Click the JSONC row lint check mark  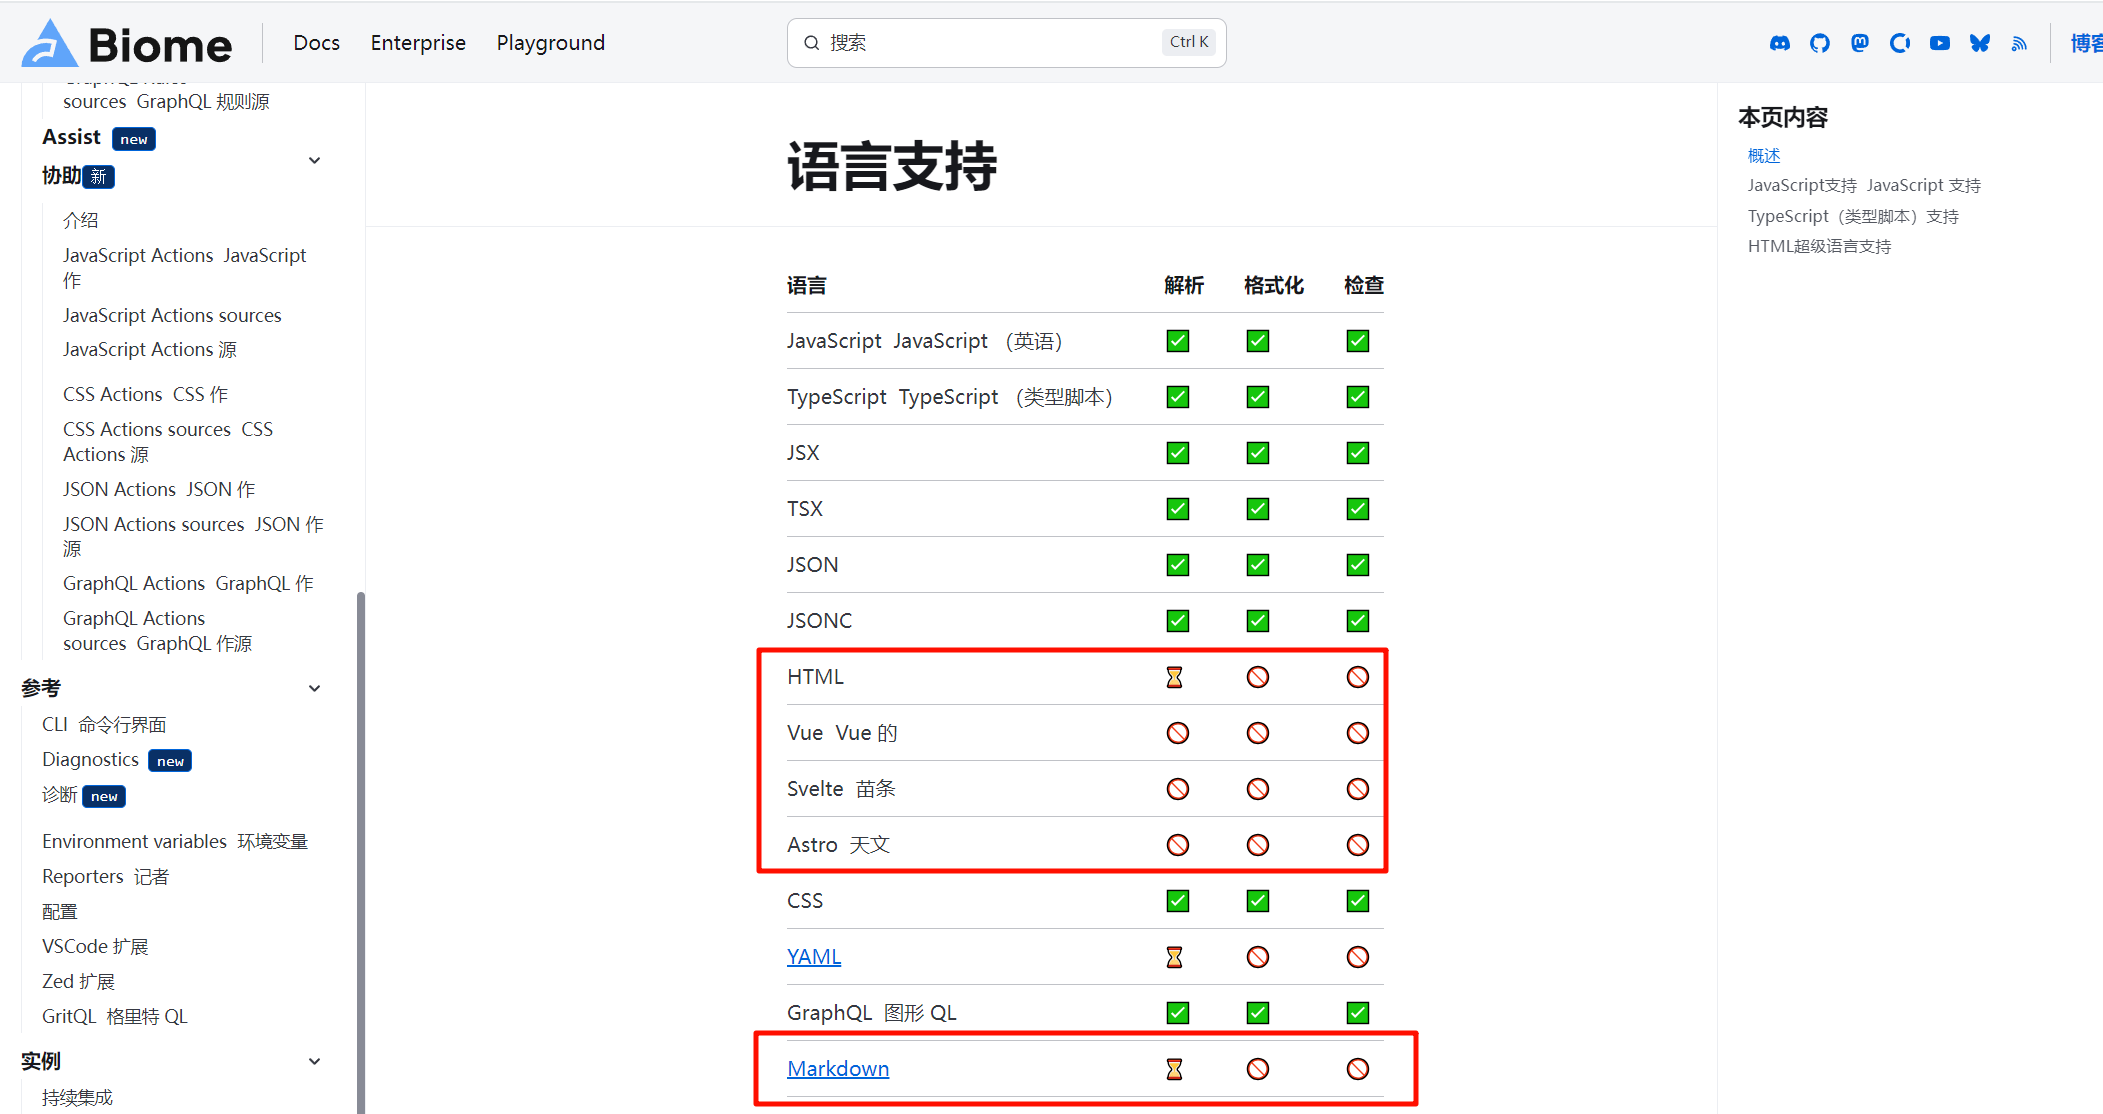coord(1358,621)
